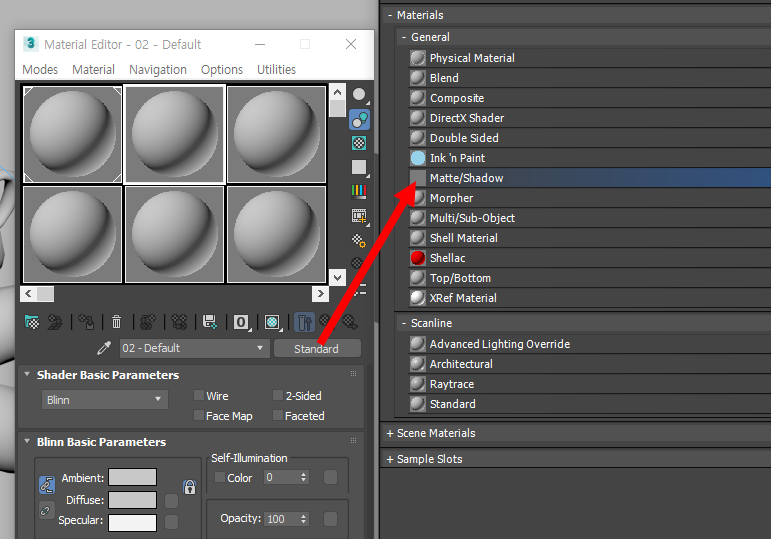The height and width of the screenshot is (539, 771).
Task: Select Matte/Shadow in the material list
Action: click(x=589, y=178)
